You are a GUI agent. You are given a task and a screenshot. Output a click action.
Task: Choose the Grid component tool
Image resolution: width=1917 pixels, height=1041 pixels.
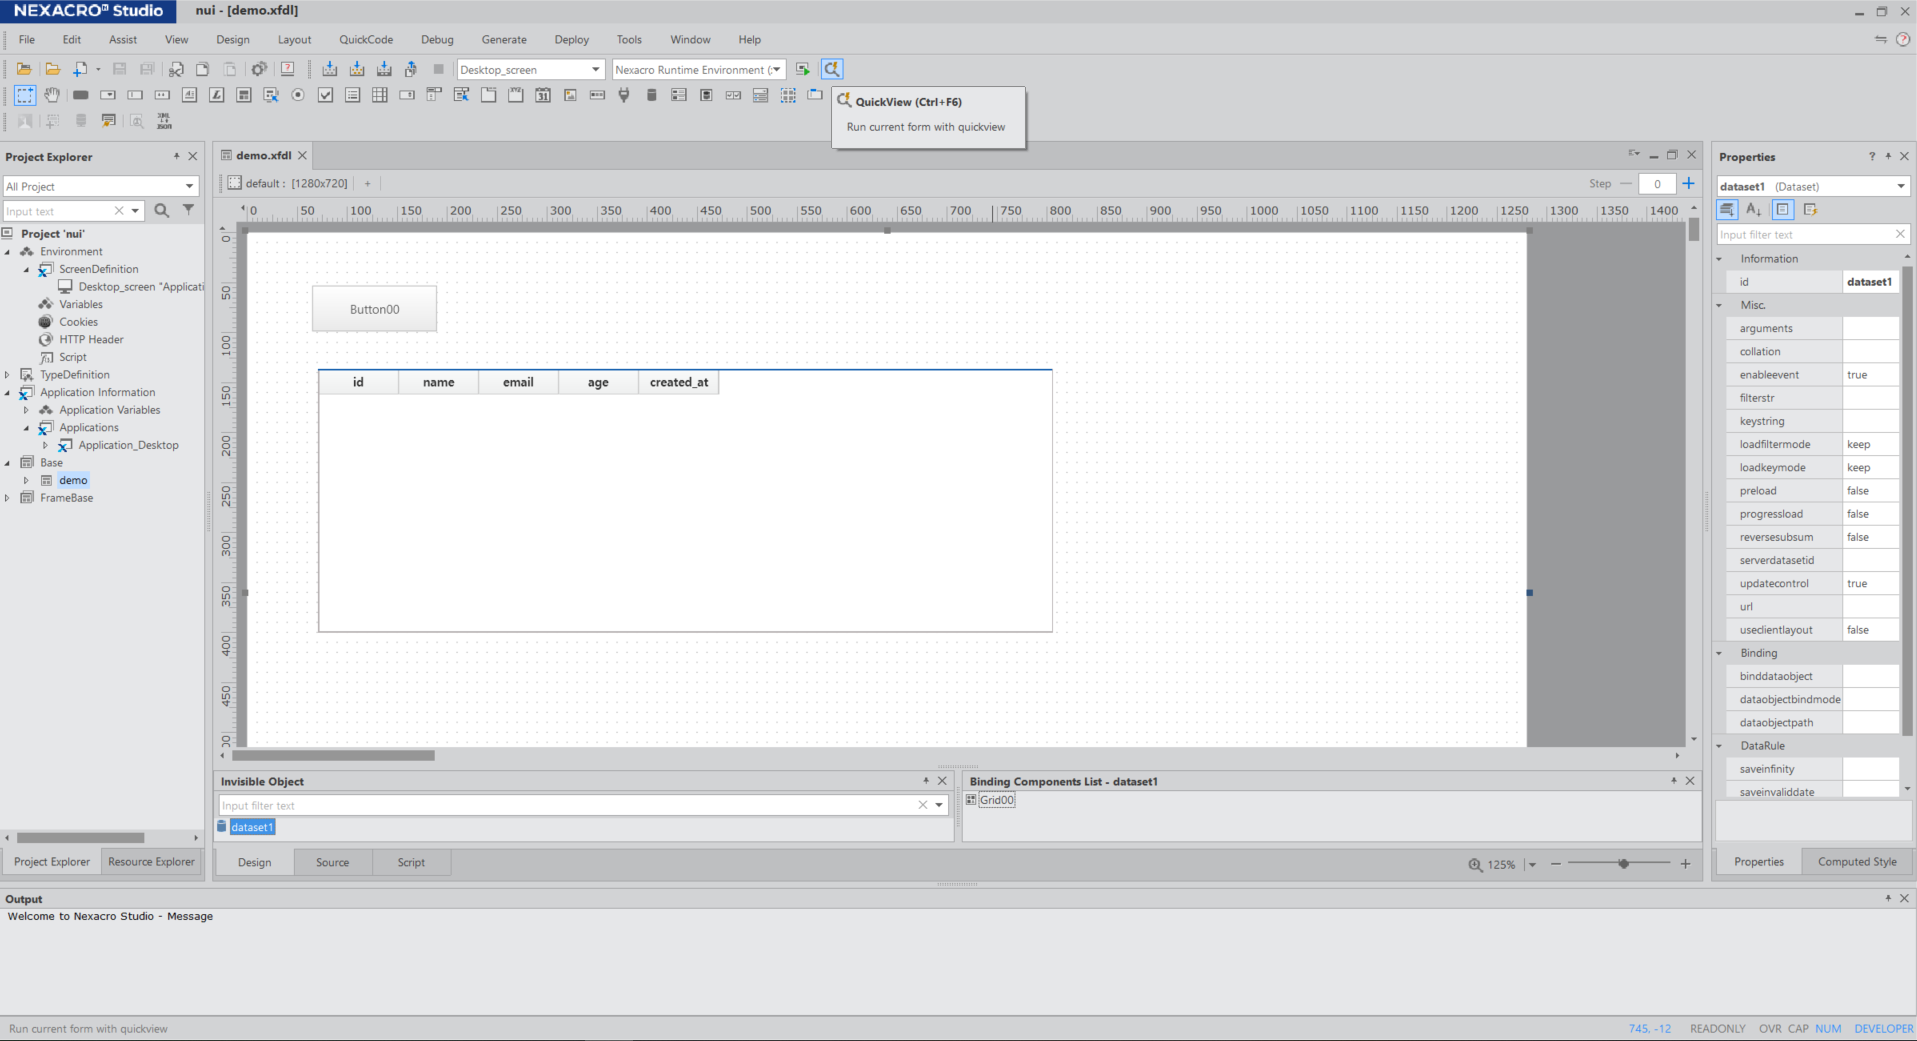coord(379,95)
